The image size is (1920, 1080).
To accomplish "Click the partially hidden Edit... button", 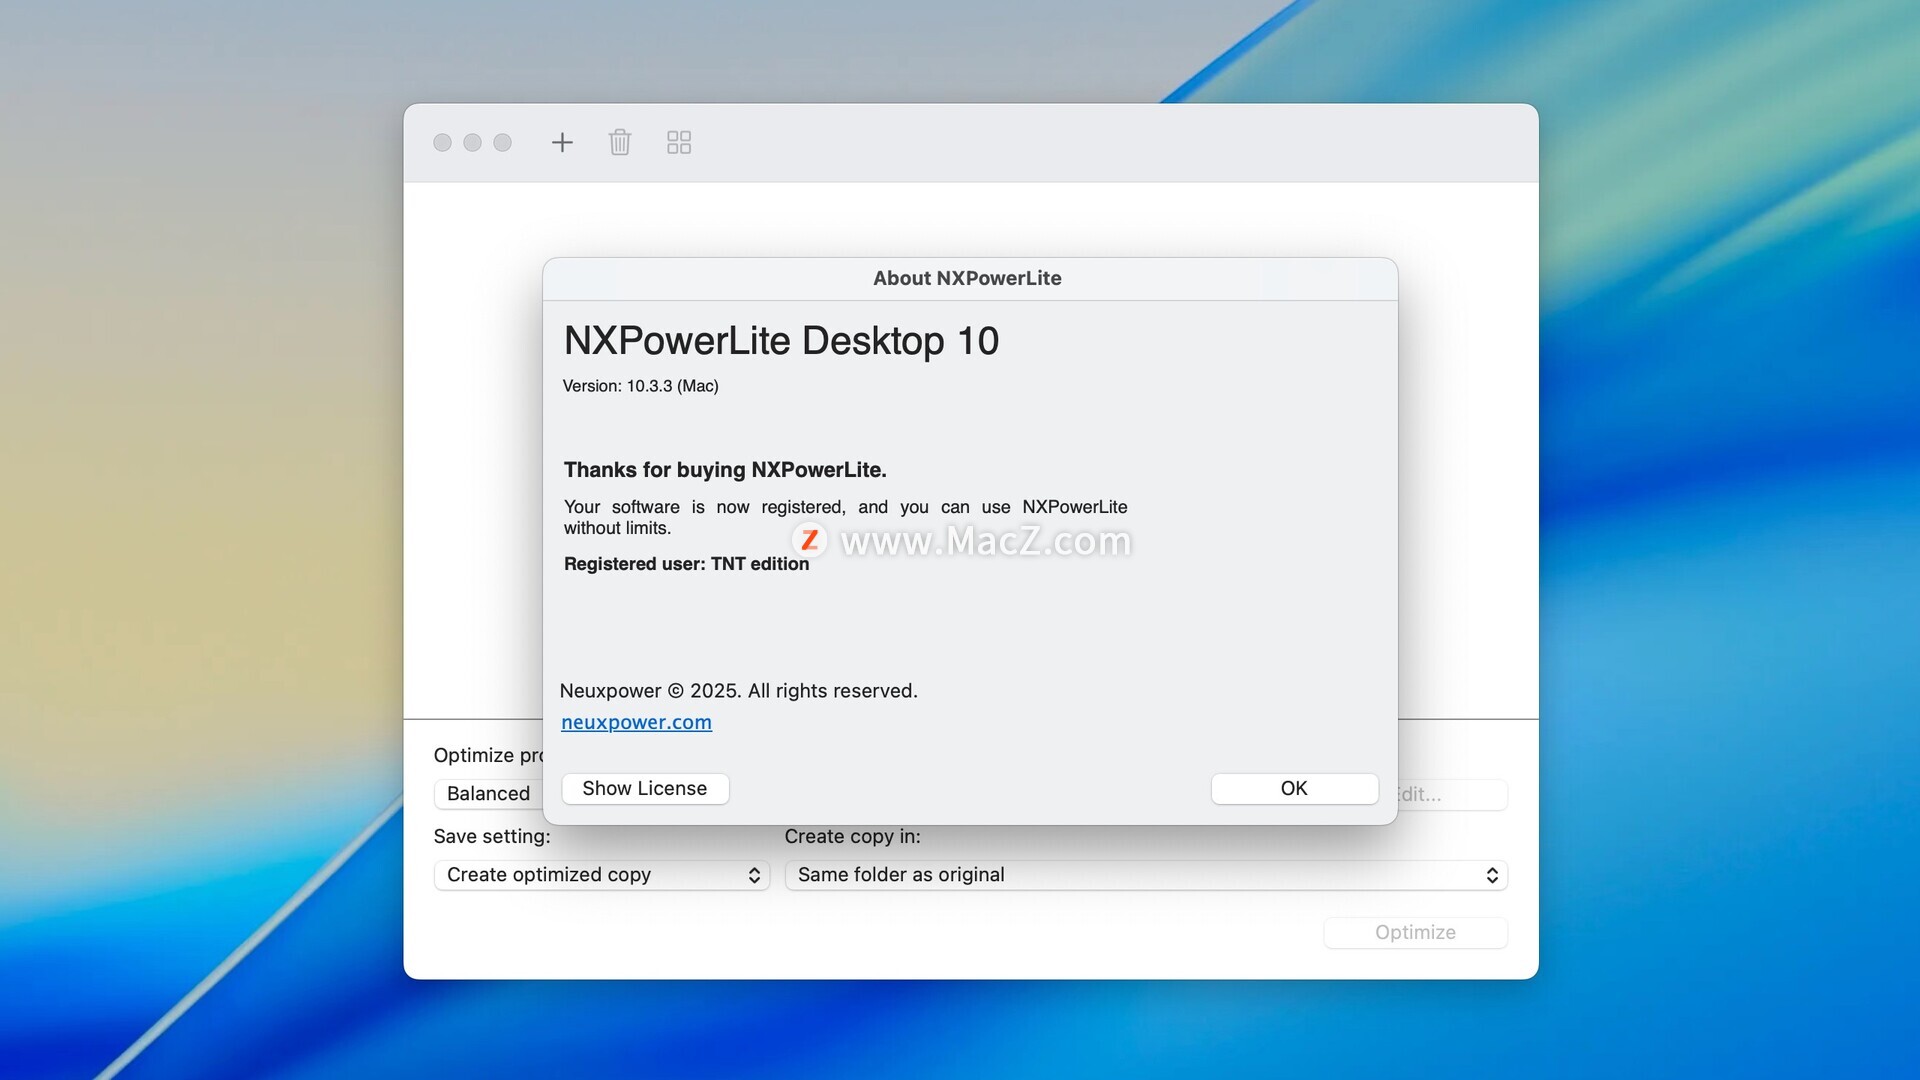I will (x=1452, y=794).
